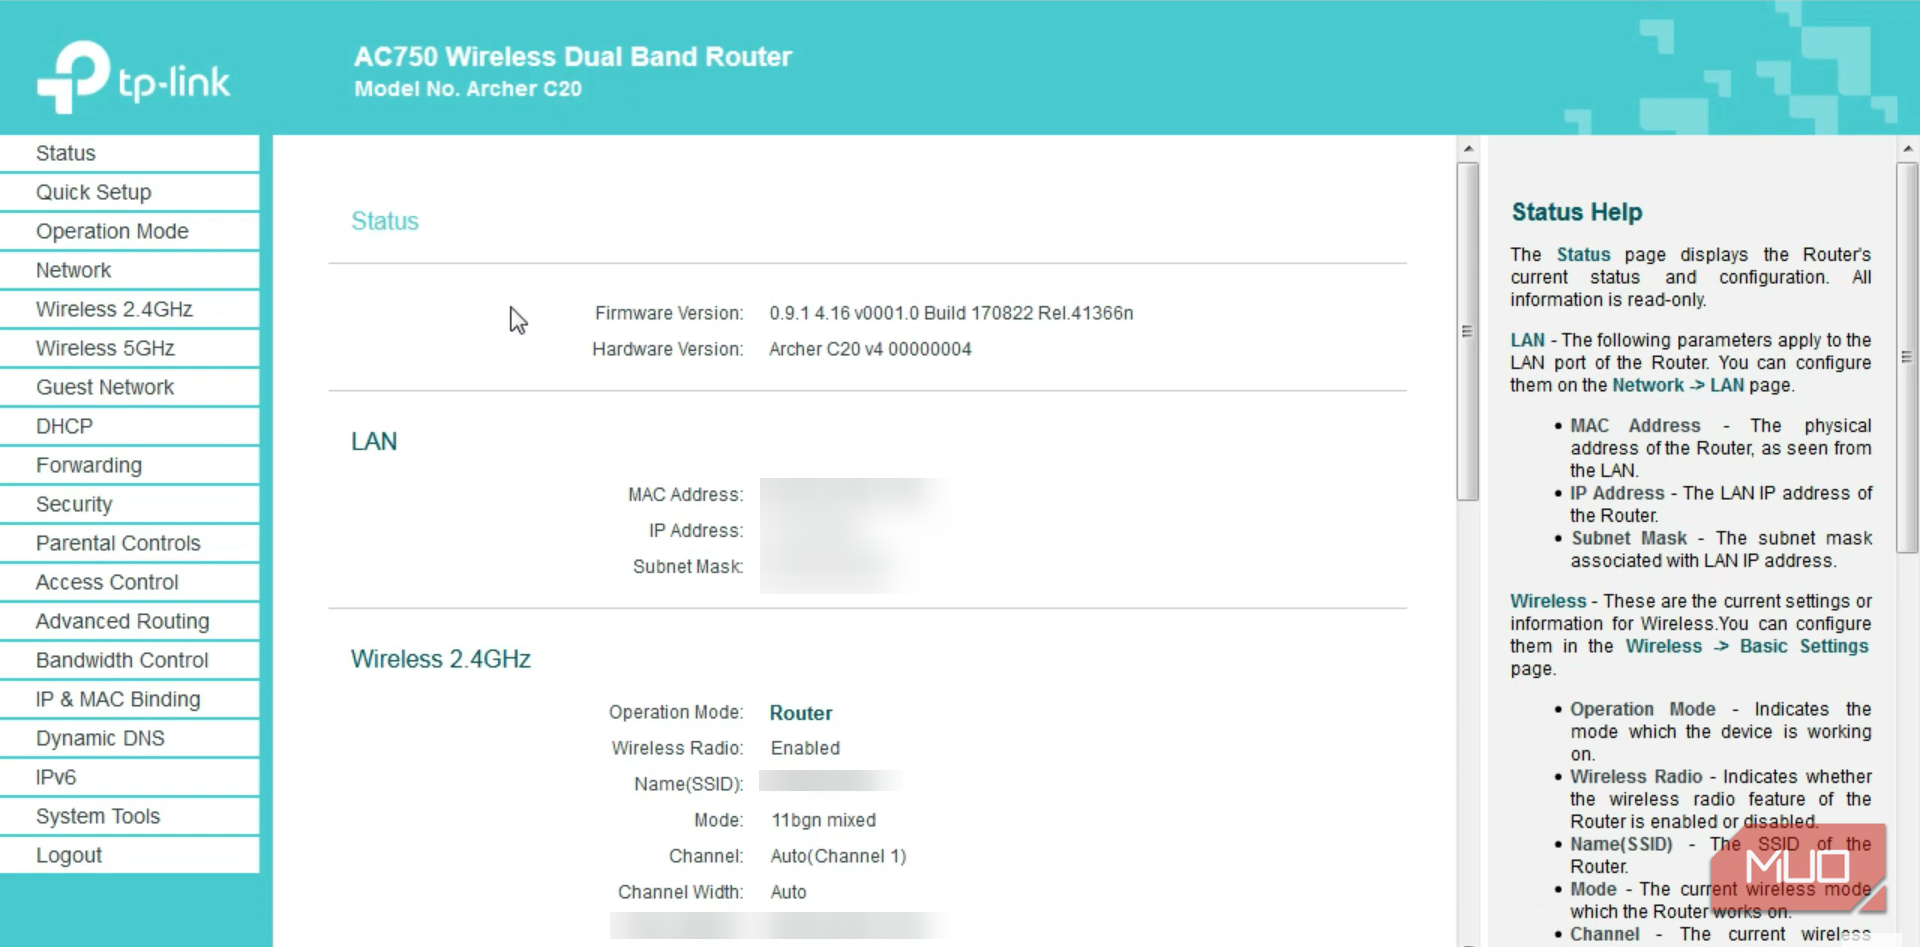Open the Status menu item
This screenshot has height=947, width=1920.
[130, 153]
